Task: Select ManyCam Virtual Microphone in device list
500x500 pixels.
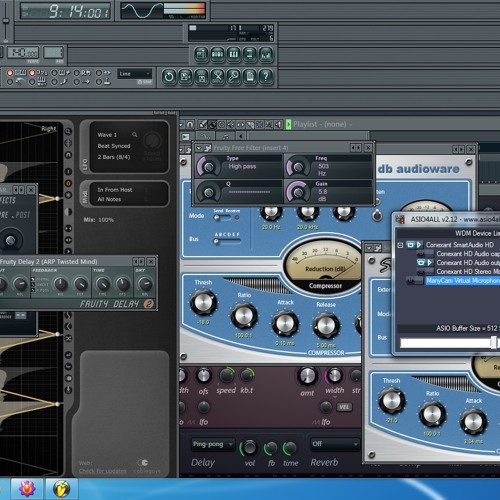Action: [x=463, y=281]
